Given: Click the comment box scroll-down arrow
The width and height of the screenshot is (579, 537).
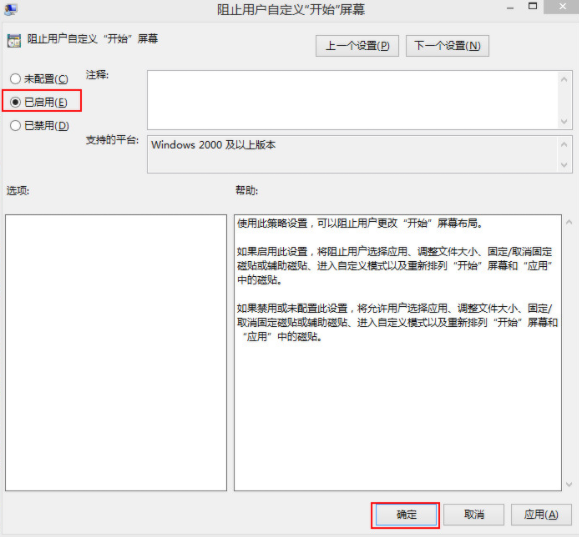Looking at the screenshot, I should (564, 121).
